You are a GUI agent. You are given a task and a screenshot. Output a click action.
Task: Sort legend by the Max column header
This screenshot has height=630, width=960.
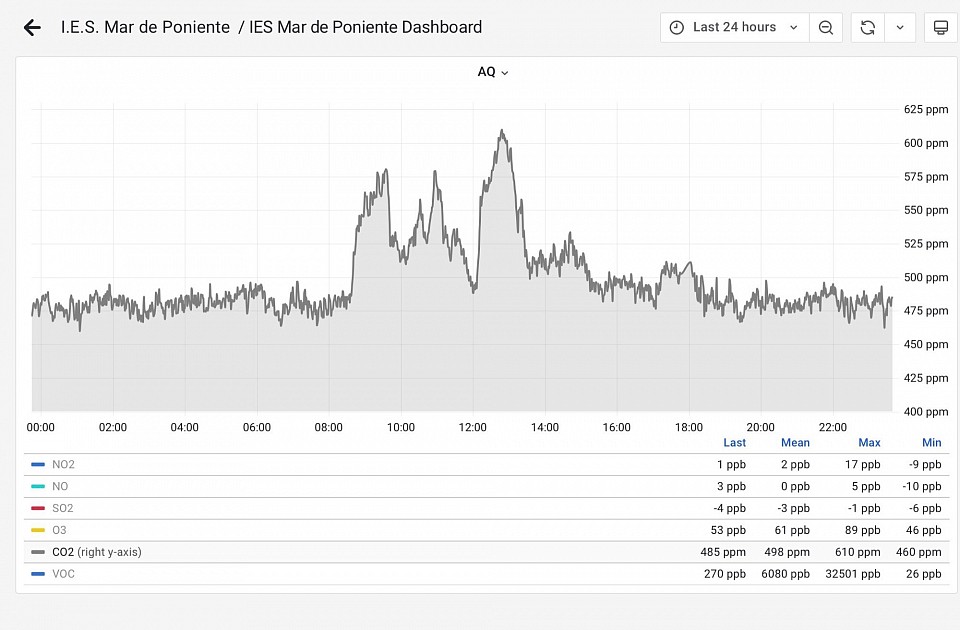point(869,443)
